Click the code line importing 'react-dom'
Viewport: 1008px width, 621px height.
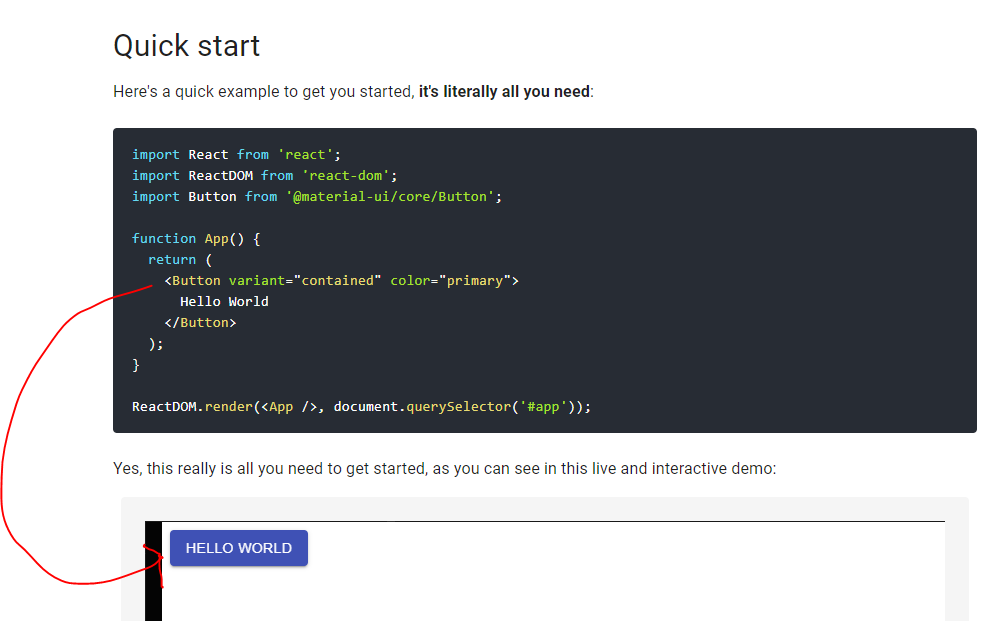pyautogui.click(x=265, y=176)
